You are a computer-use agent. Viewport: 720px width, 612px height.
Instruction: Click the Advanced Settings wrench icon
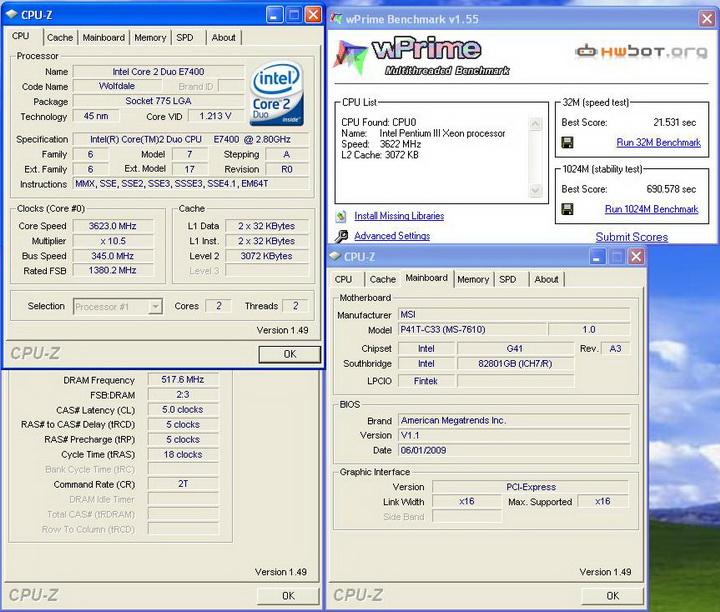pyautogui.click(x=341, y=236)
